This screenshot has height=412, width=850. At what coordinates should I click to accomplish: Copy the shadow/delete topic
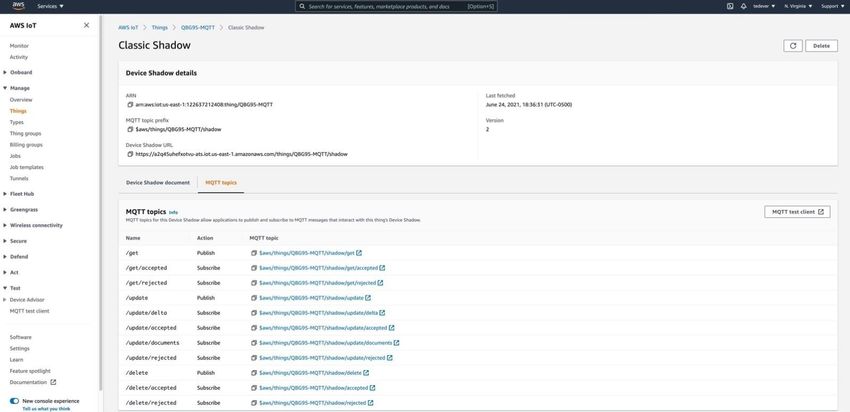click(x=254, y=373)
